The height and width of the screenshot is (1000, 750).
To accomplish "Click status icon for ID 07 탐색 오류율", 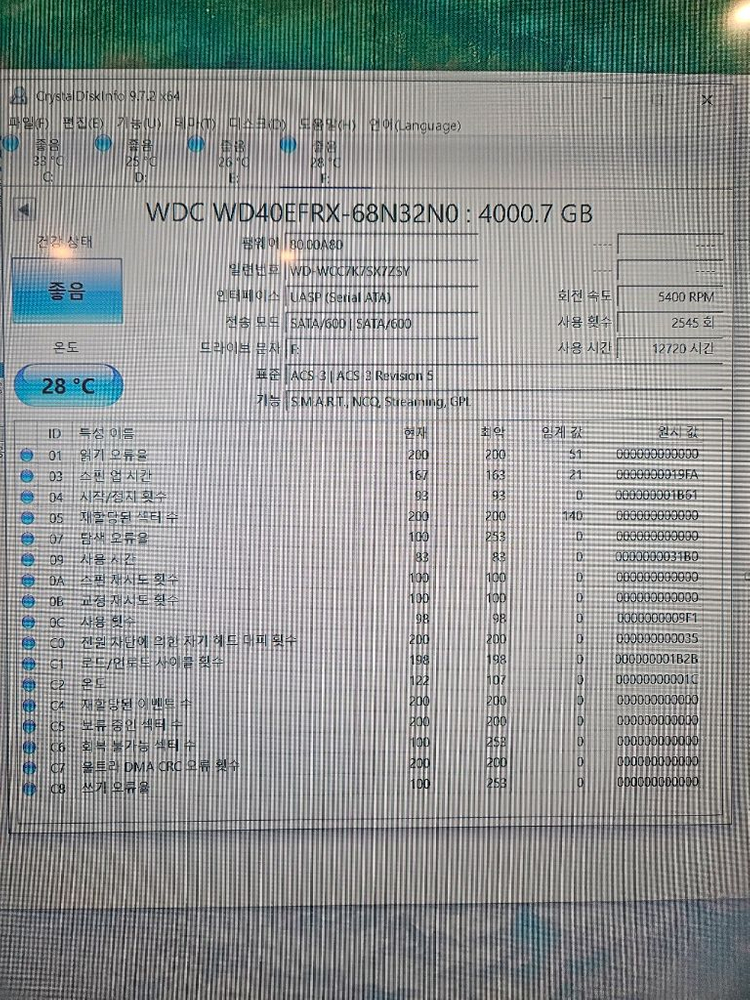I will coord(27,538).
